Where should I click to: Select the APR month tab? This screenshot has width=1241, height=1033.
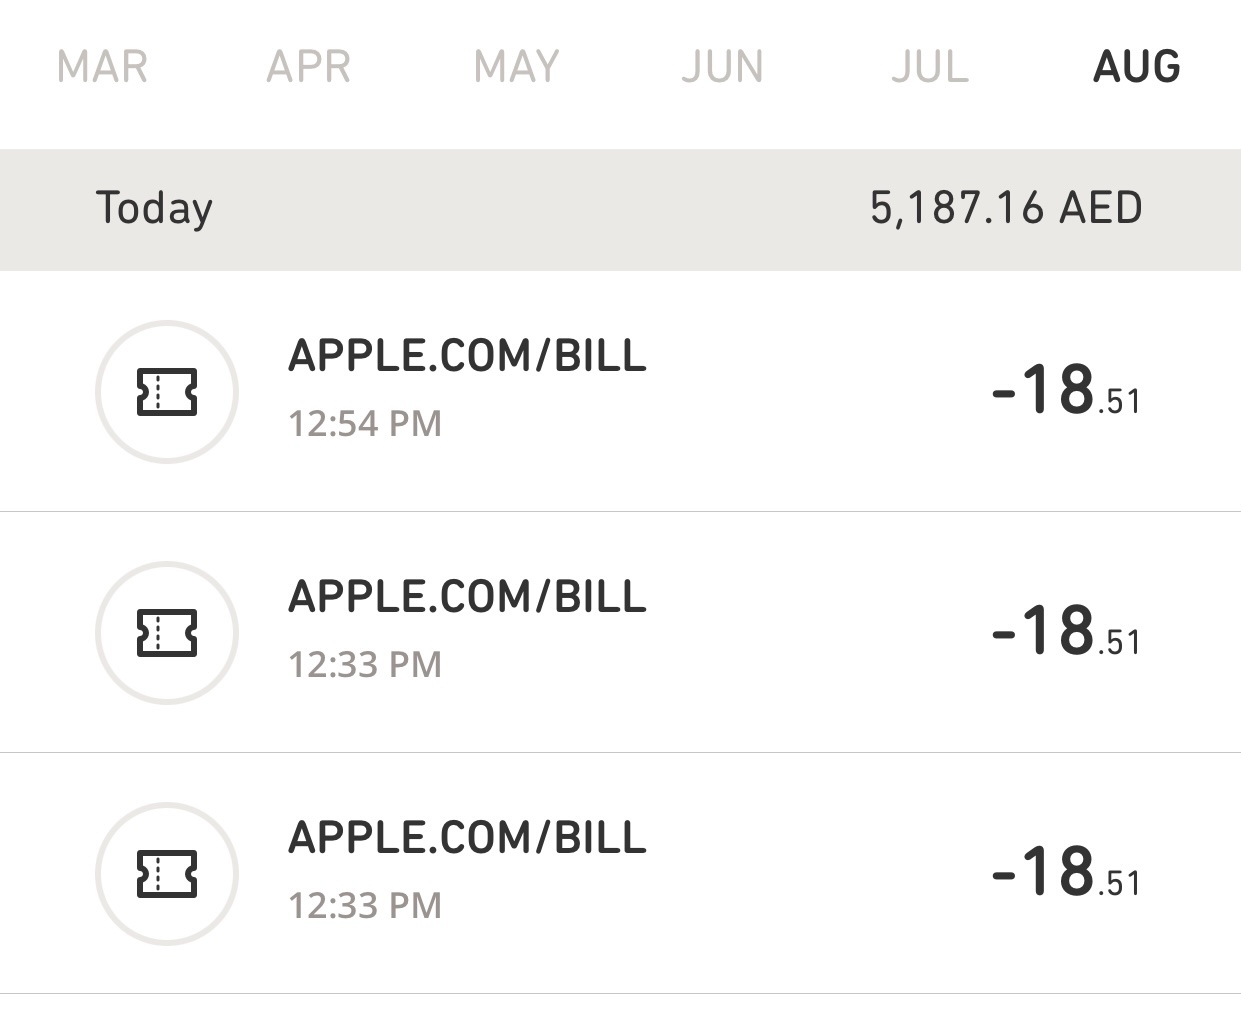(x=309, y=67)
